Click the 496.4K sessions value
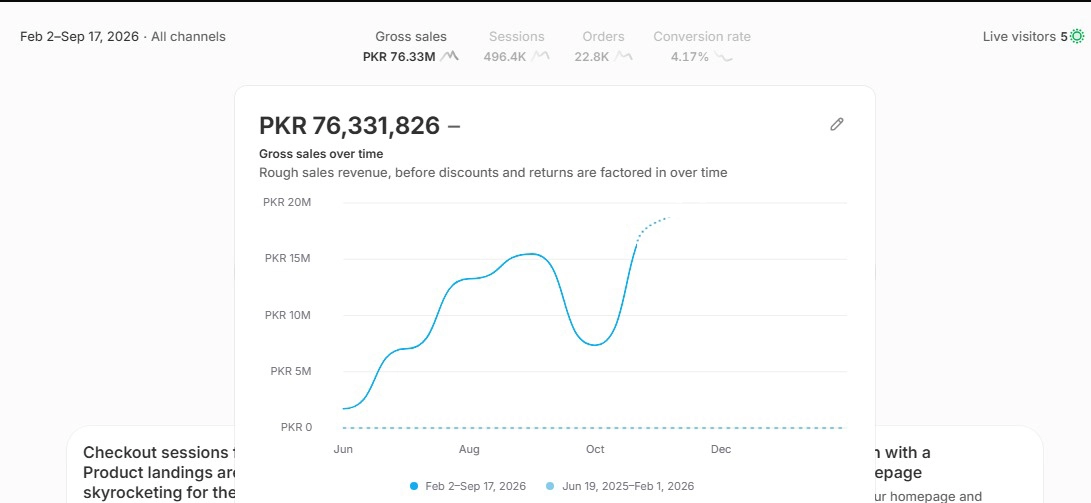This screenshot has height=503, width=1091. tap(504, 57)
